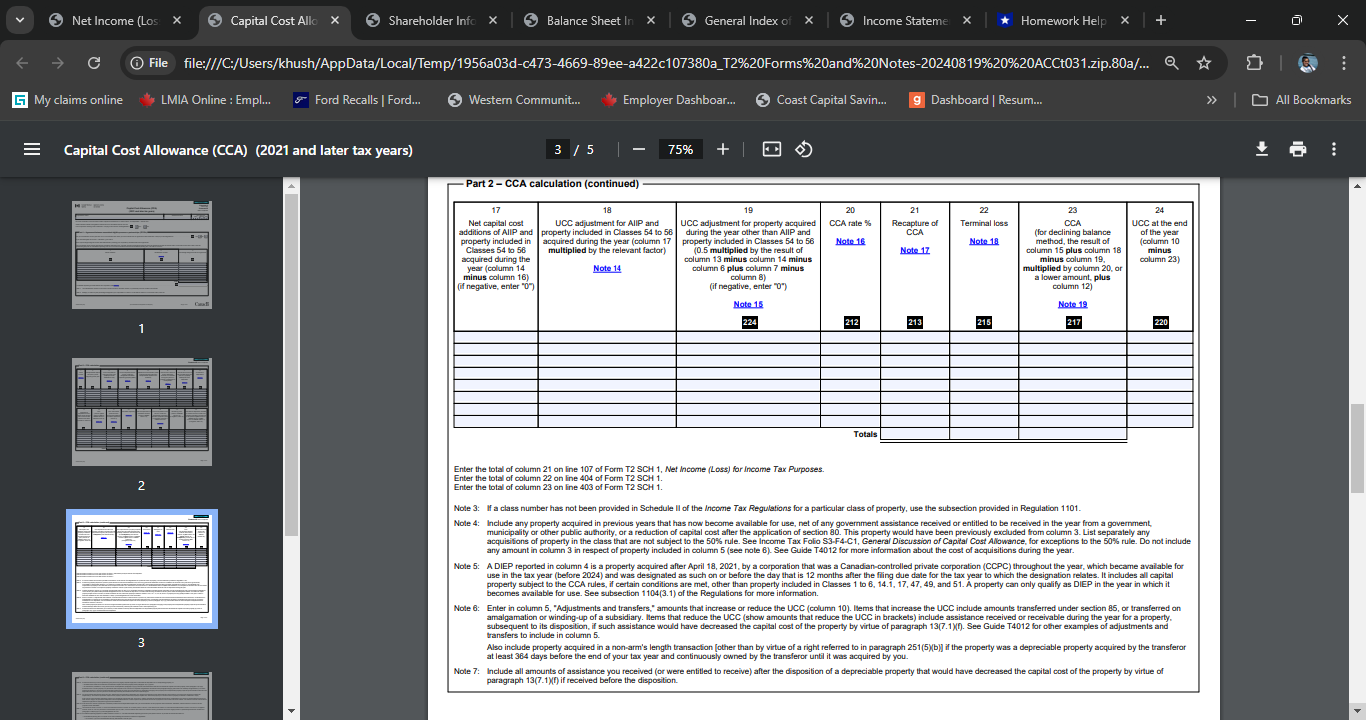The image size is (1366, 720).
Task: Click the first row field under column 17
Action: tap(496, 337)
